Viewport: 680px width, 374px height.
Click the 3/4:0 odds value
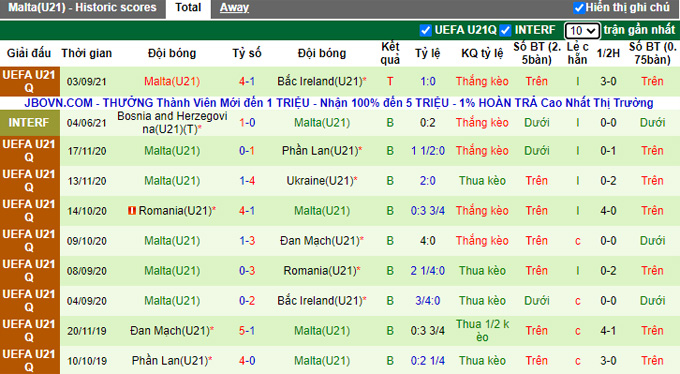(x=428, y=301)
